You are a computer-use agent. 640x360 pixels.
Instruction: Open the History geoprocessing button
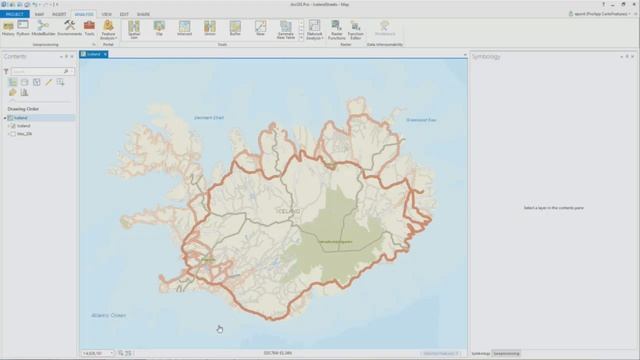click(x=8, y=29)
